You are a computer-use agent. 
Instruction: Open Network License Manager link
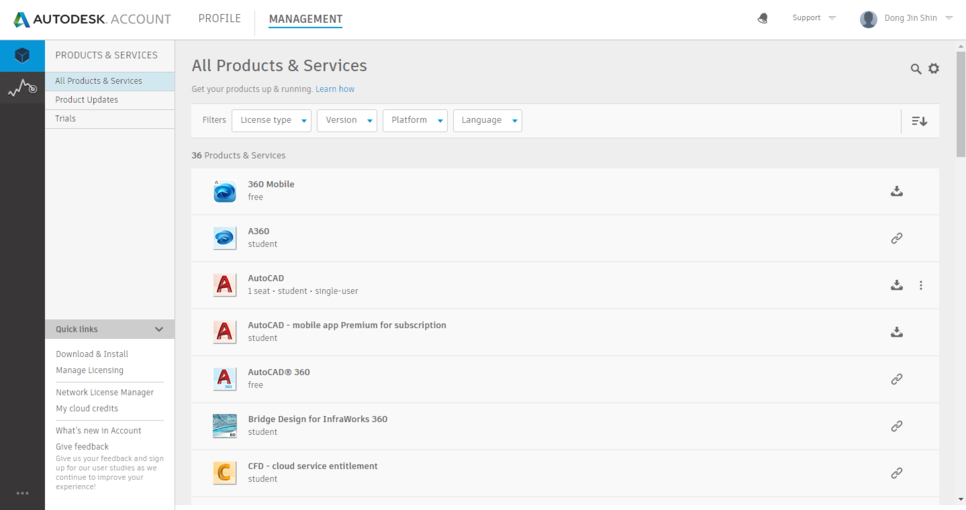105,392
